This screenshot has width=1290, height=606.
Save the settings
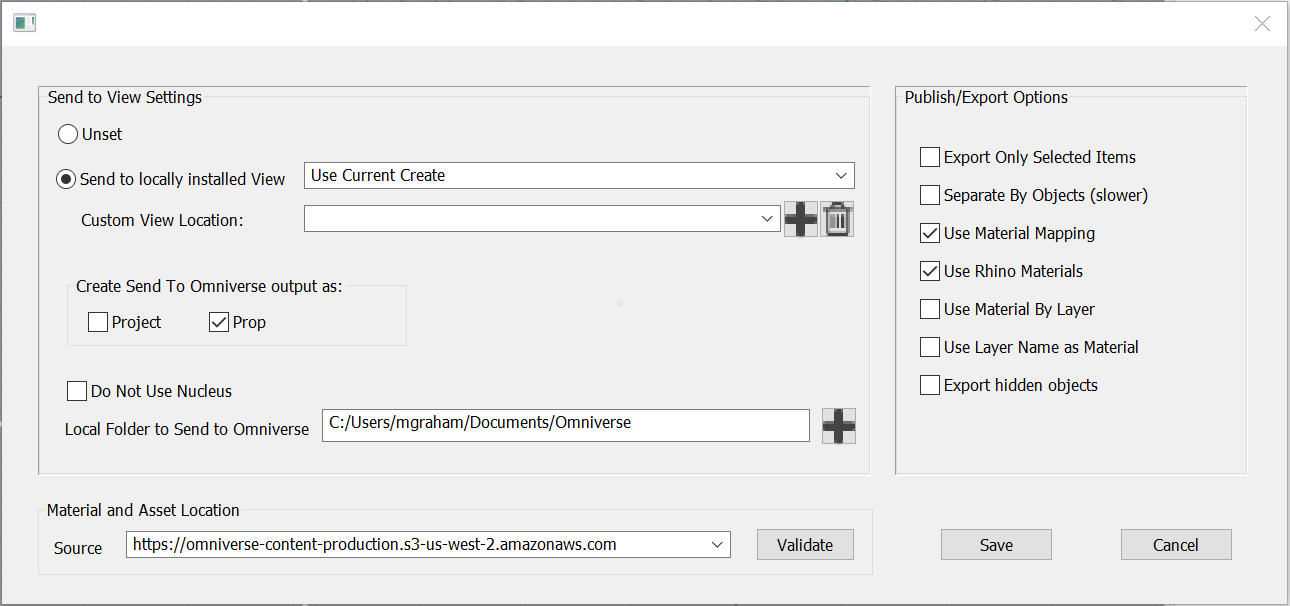coord(996,545)
